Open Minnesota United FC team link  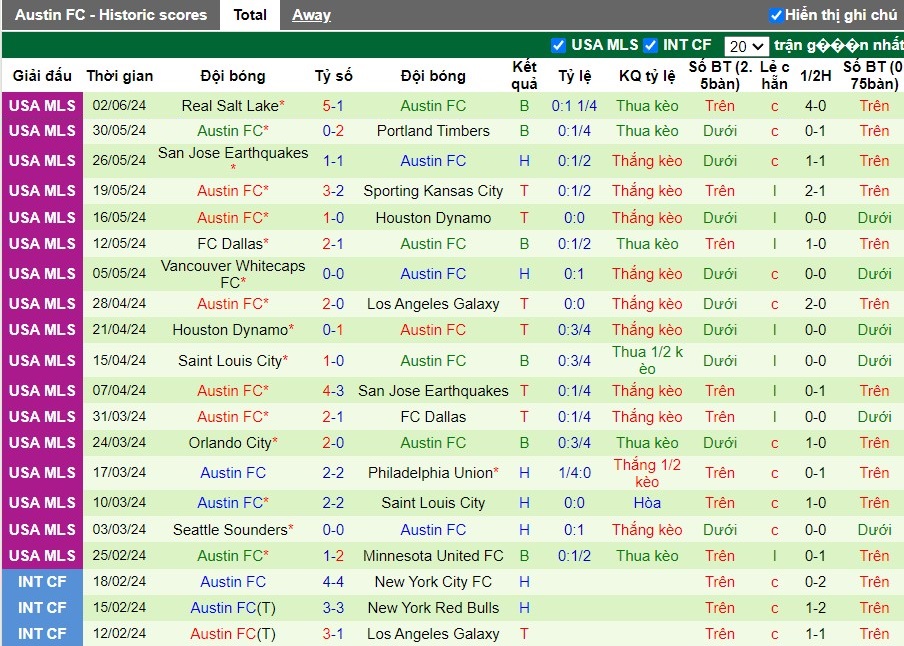pos(433,556)
